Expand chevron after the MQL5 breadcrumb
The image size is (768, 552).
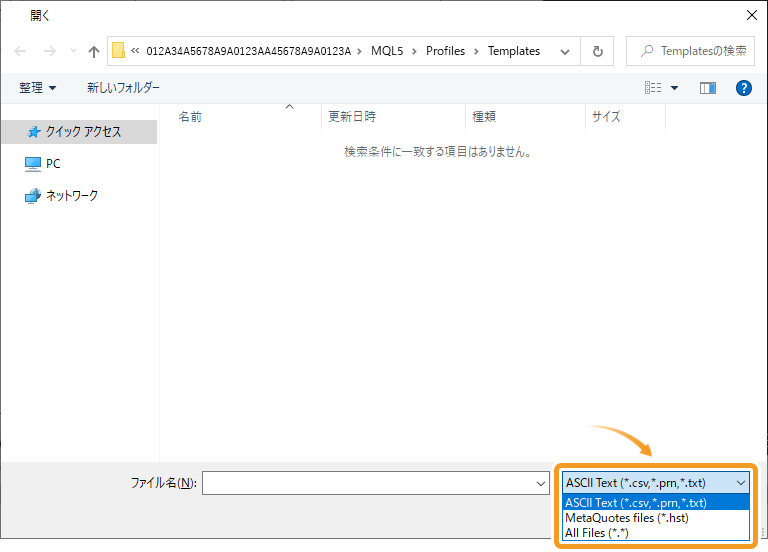pos(414,51)
